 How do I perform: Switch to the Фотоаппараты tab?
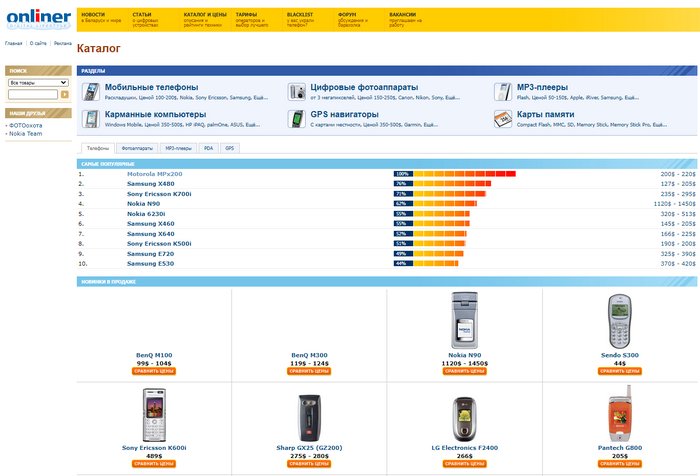[x=137, y=148]
